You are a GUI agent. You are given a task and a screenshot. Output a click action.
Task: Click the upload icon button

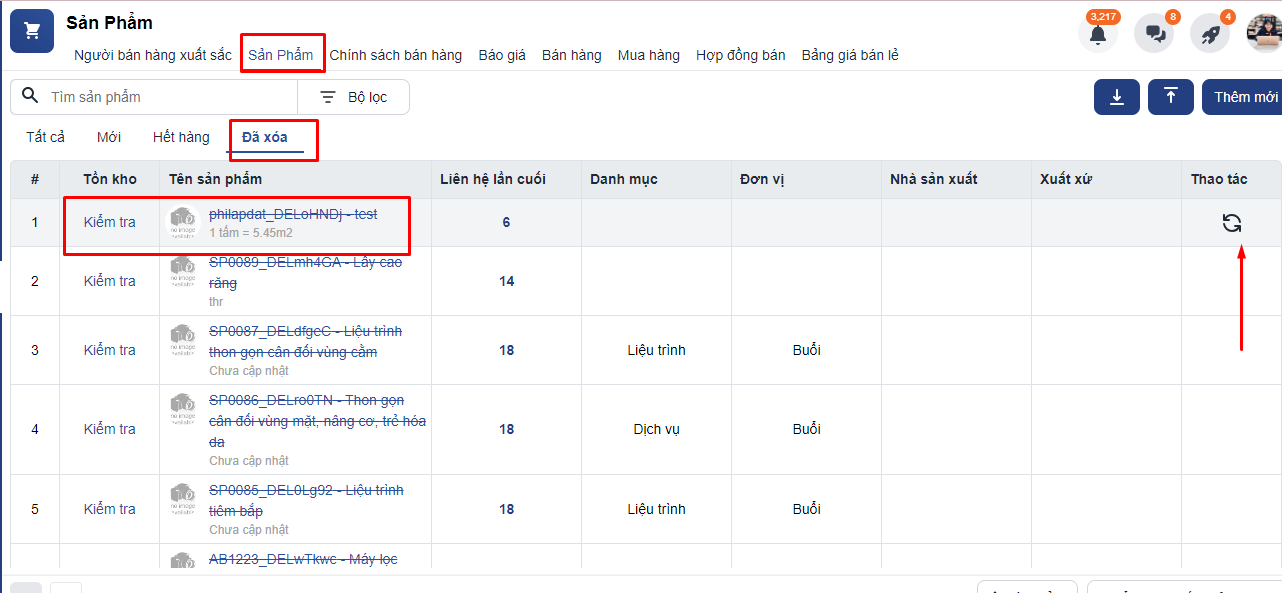[x=1170, y=97]
